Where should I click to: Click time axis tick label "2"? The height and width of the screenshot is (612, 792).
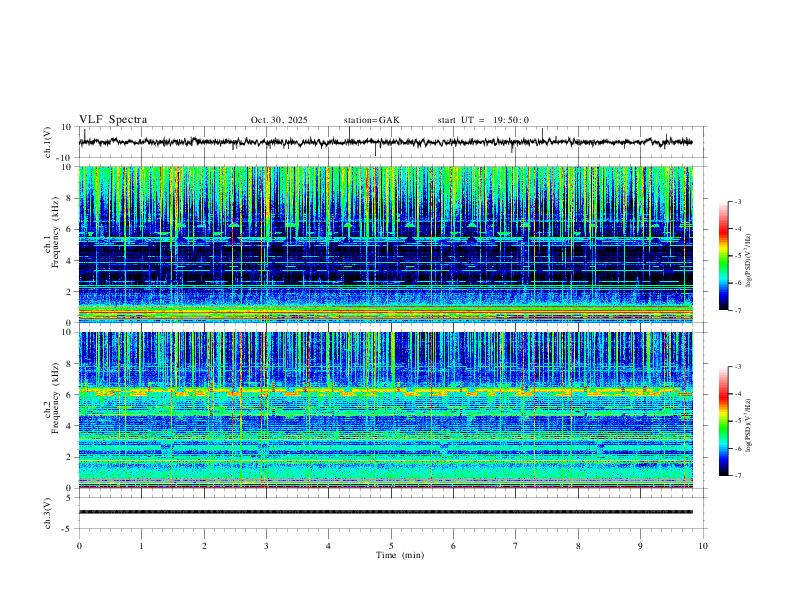tap(204, 546)
